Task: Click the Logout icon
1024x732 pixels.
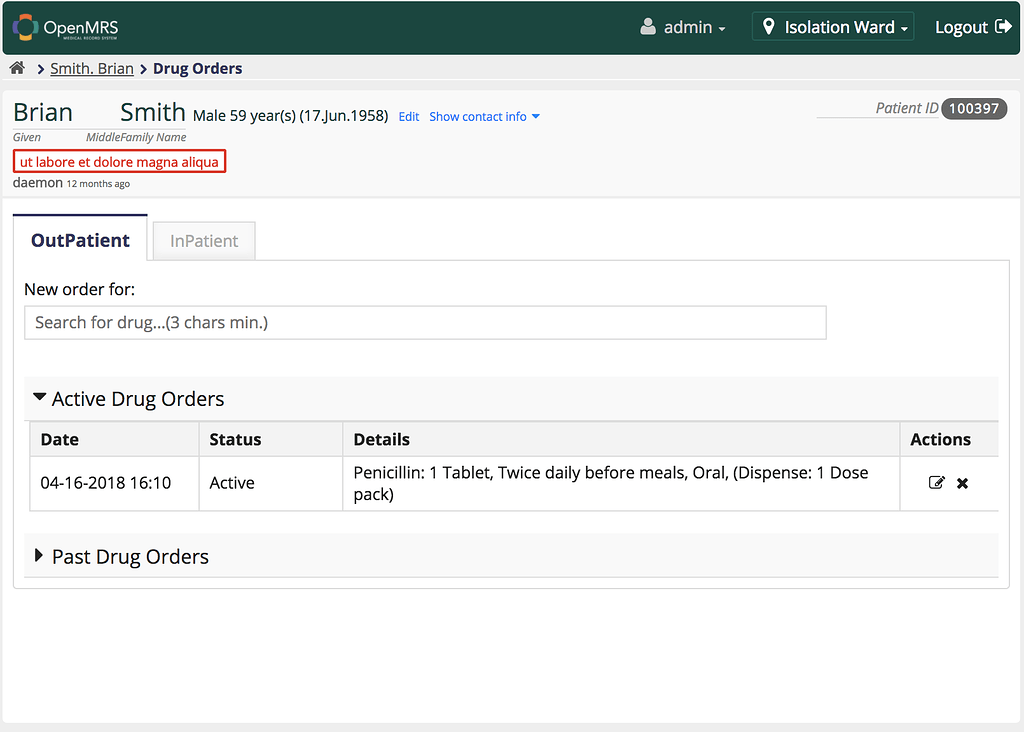Action: (1005, 26)
